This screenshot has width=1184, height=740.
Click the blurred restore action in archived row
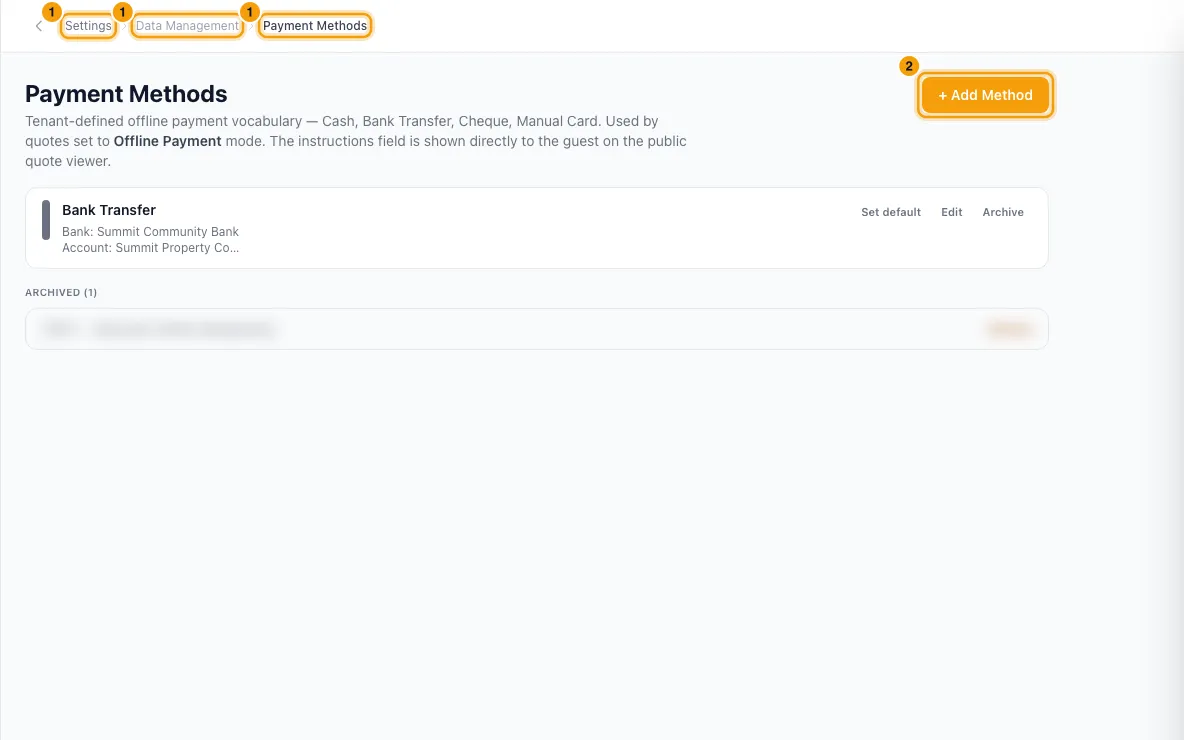coord(1010,328)
